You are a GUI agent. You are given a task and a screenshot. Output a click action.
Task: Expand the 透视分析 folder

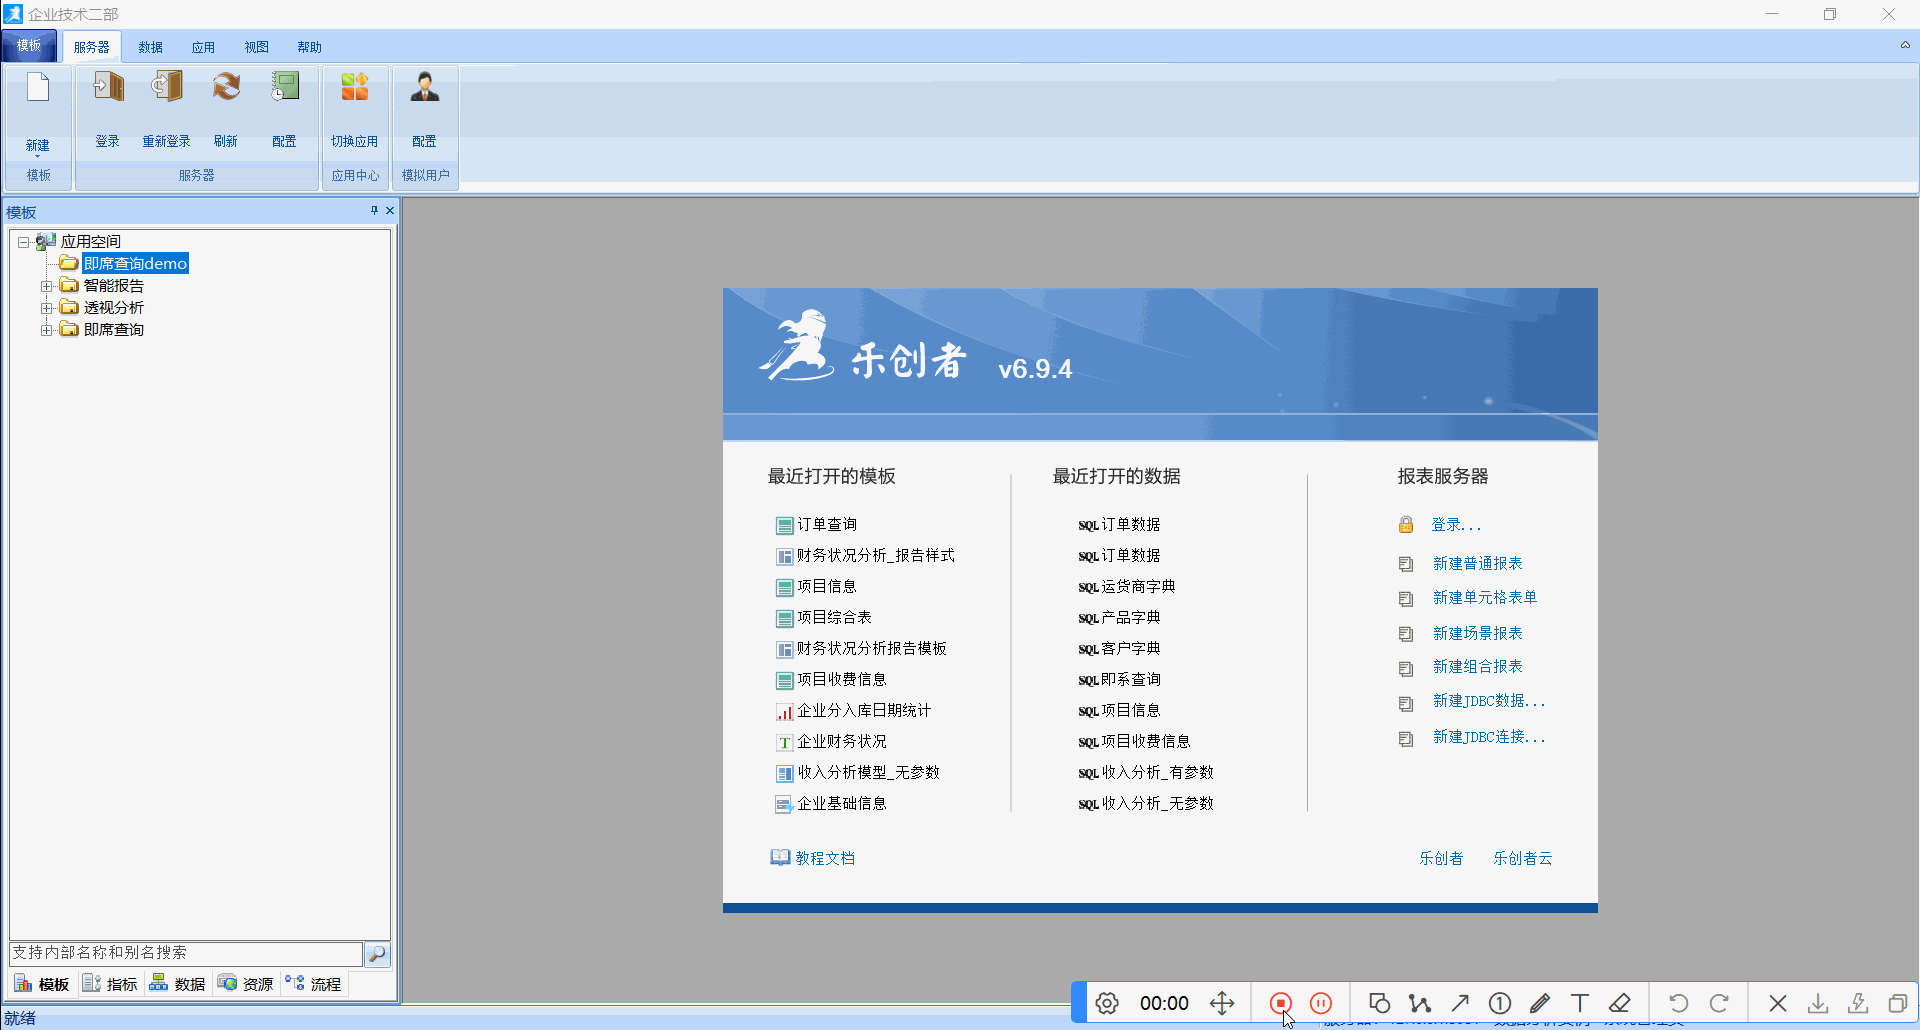point(46,308)
